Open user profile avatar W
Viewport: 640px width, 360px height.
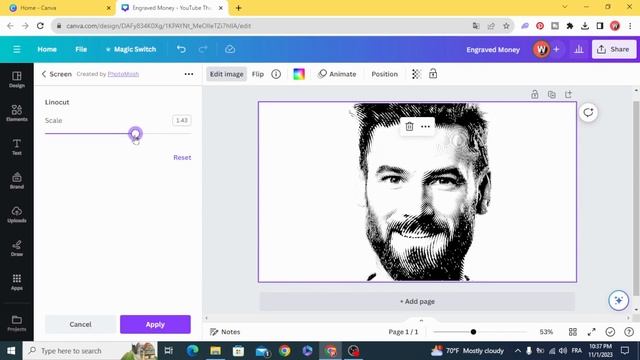[541, 49]
